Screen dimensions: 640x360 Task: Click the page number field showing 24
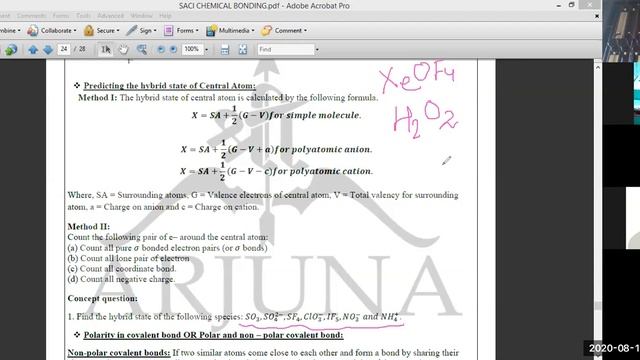(x=64, y=49)
